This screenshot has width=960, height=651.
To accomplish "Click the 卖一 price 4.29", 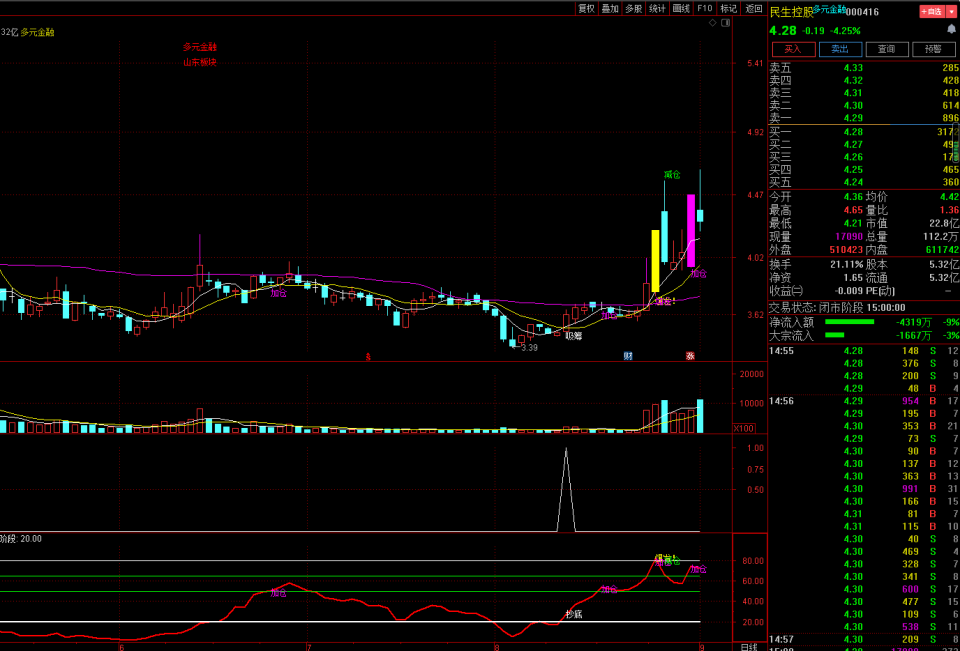I will pyautogui.click(x=853, y=118).
